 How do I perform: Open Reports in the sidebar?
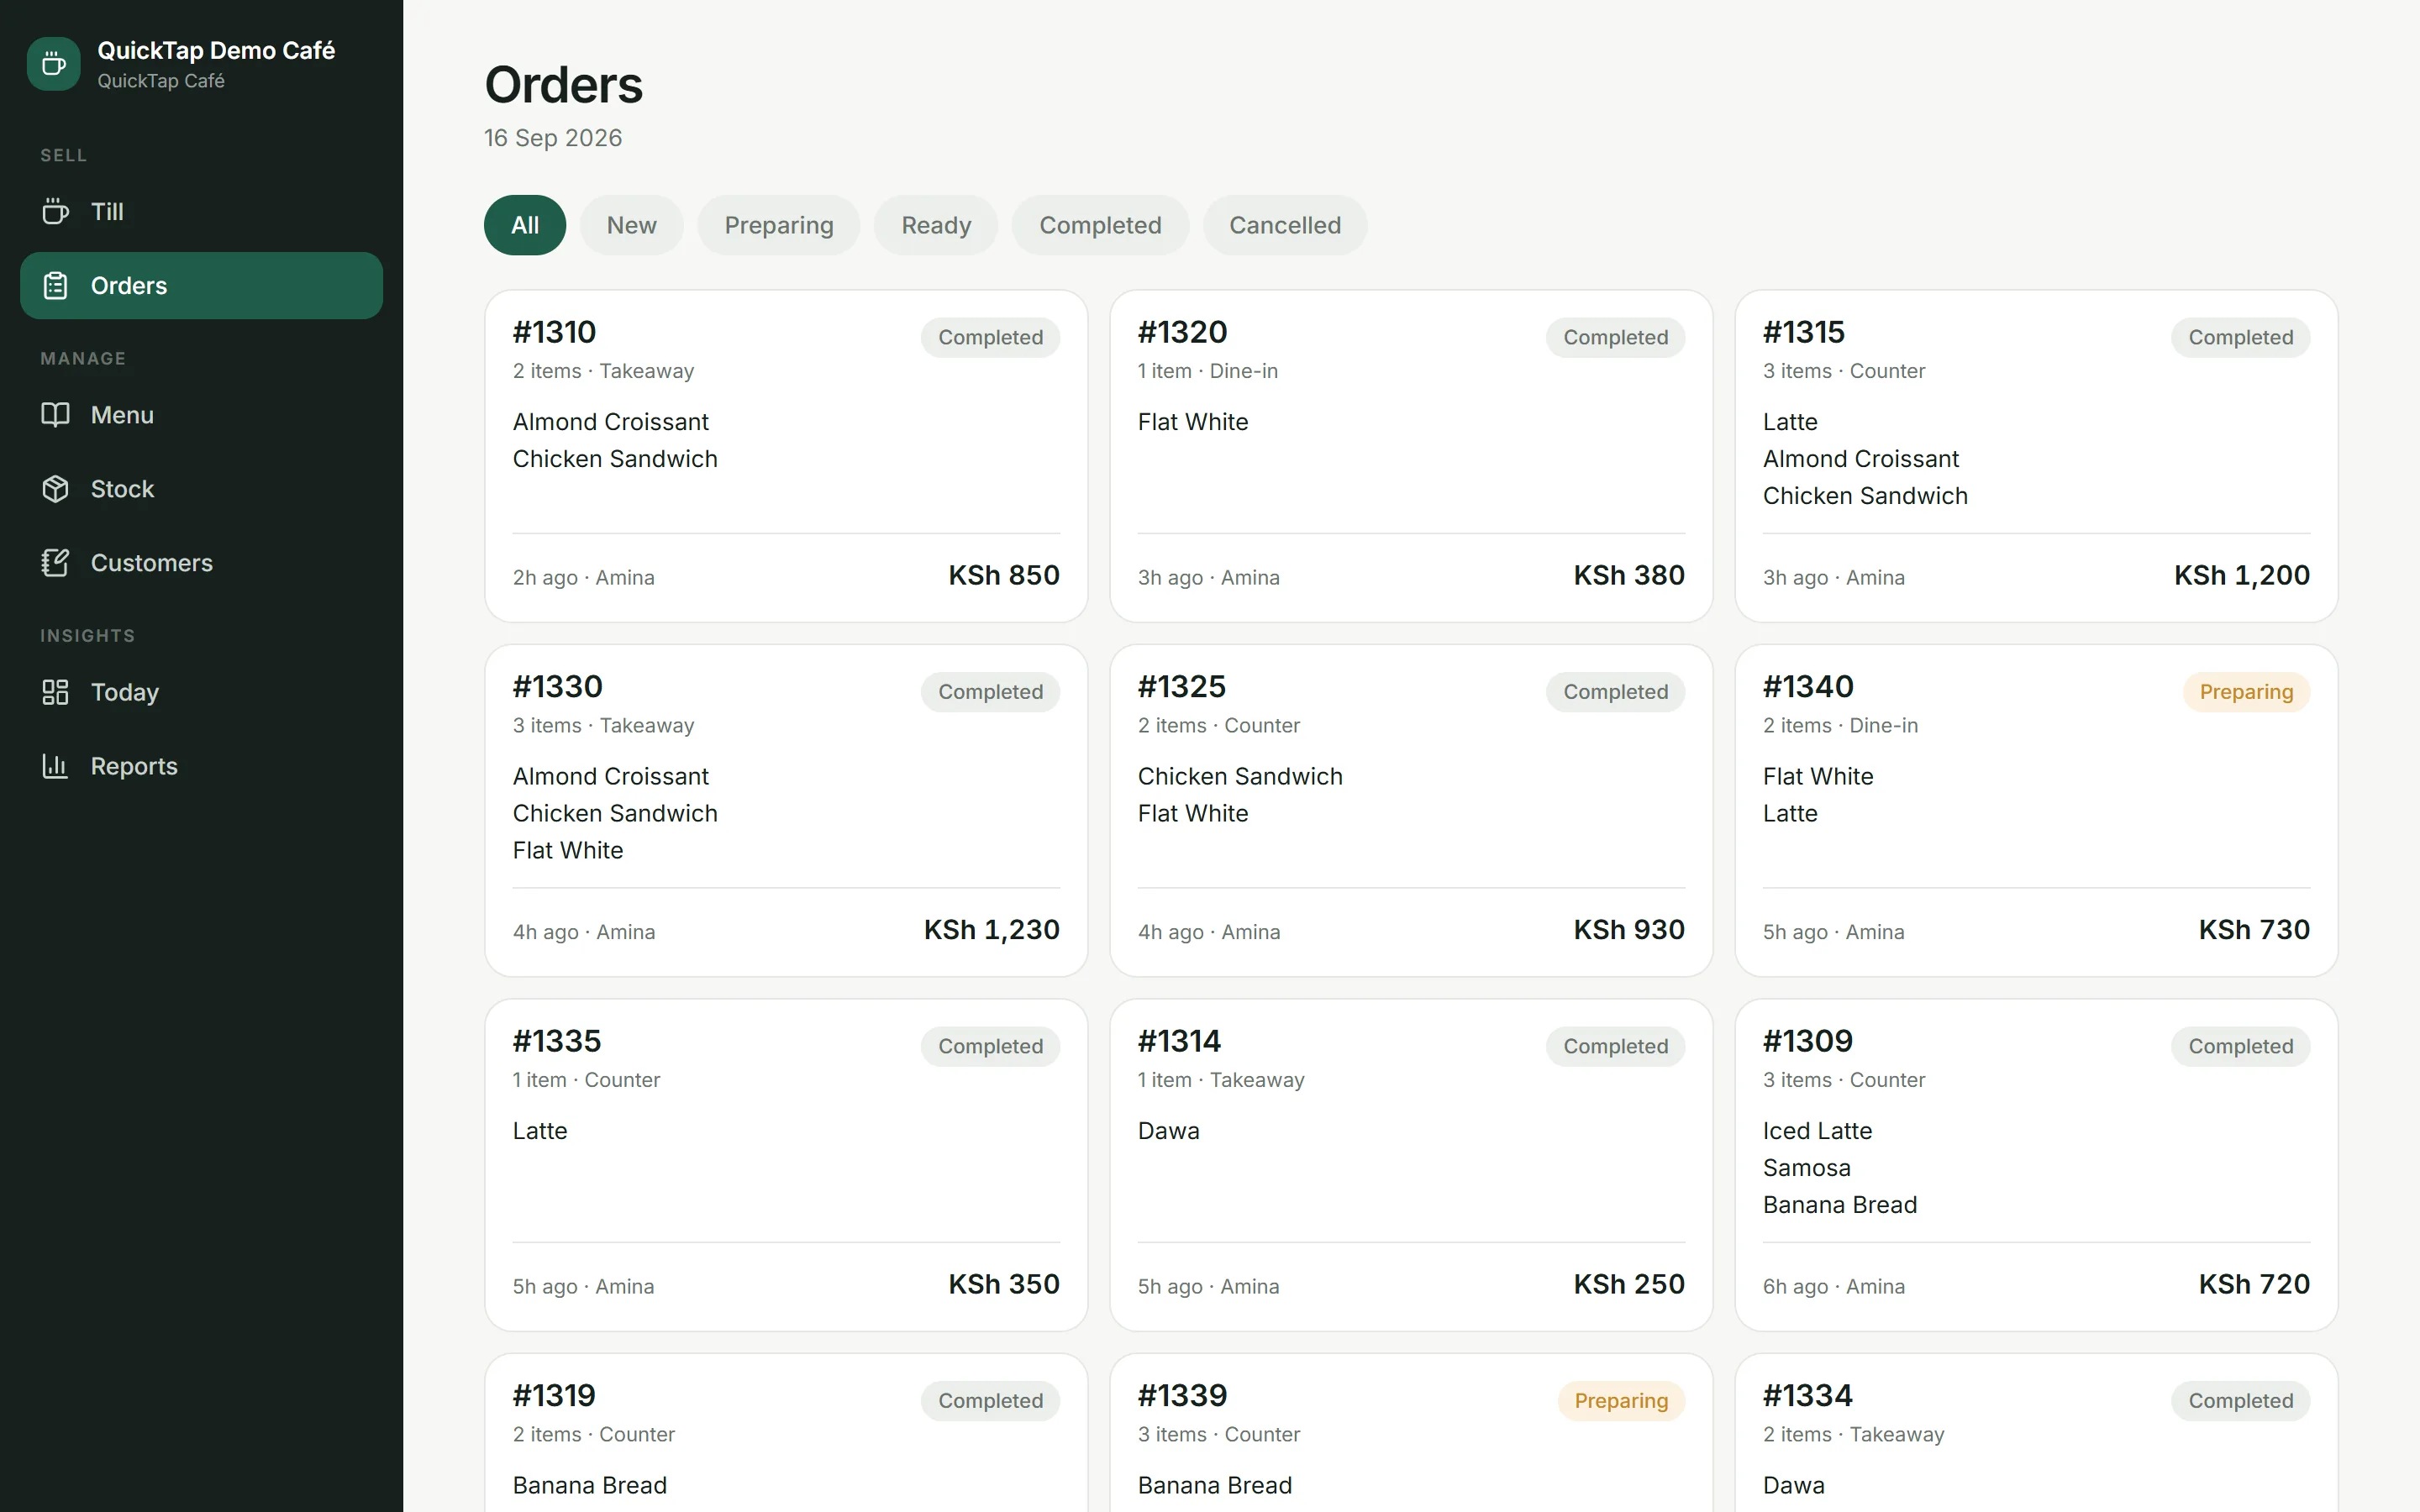click(201, 766)
